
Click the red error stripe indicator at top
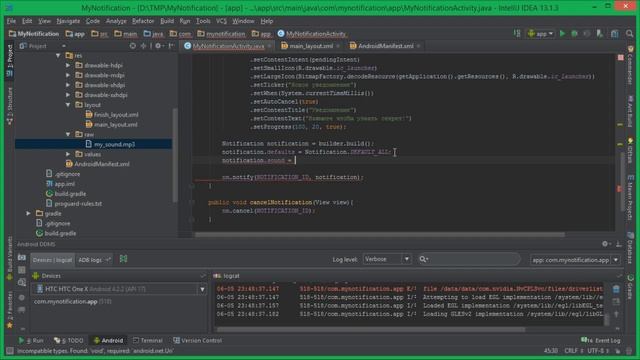[x=620, y=58]
